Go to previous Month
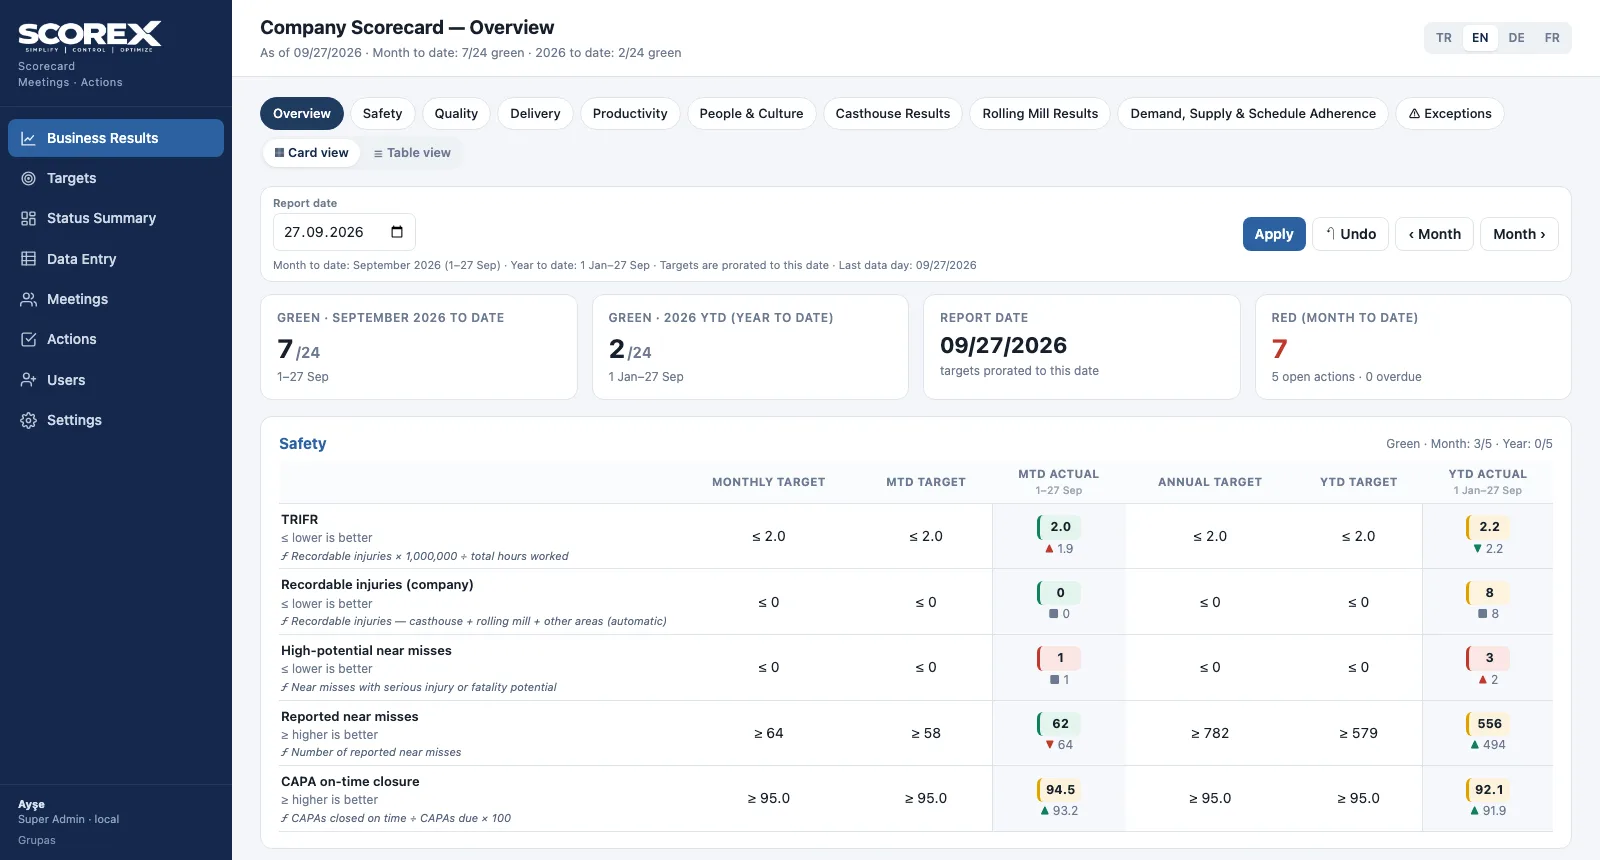 click(1434, 234)
